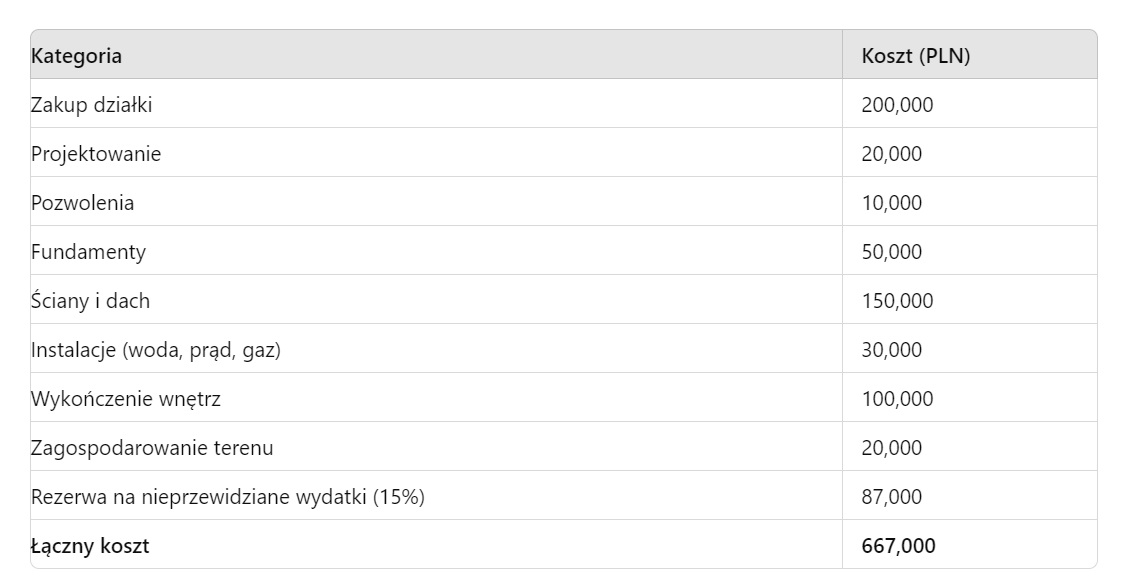Select the 667,000 total value
This screenshot has height=583, width=1129.
(898, 546)
